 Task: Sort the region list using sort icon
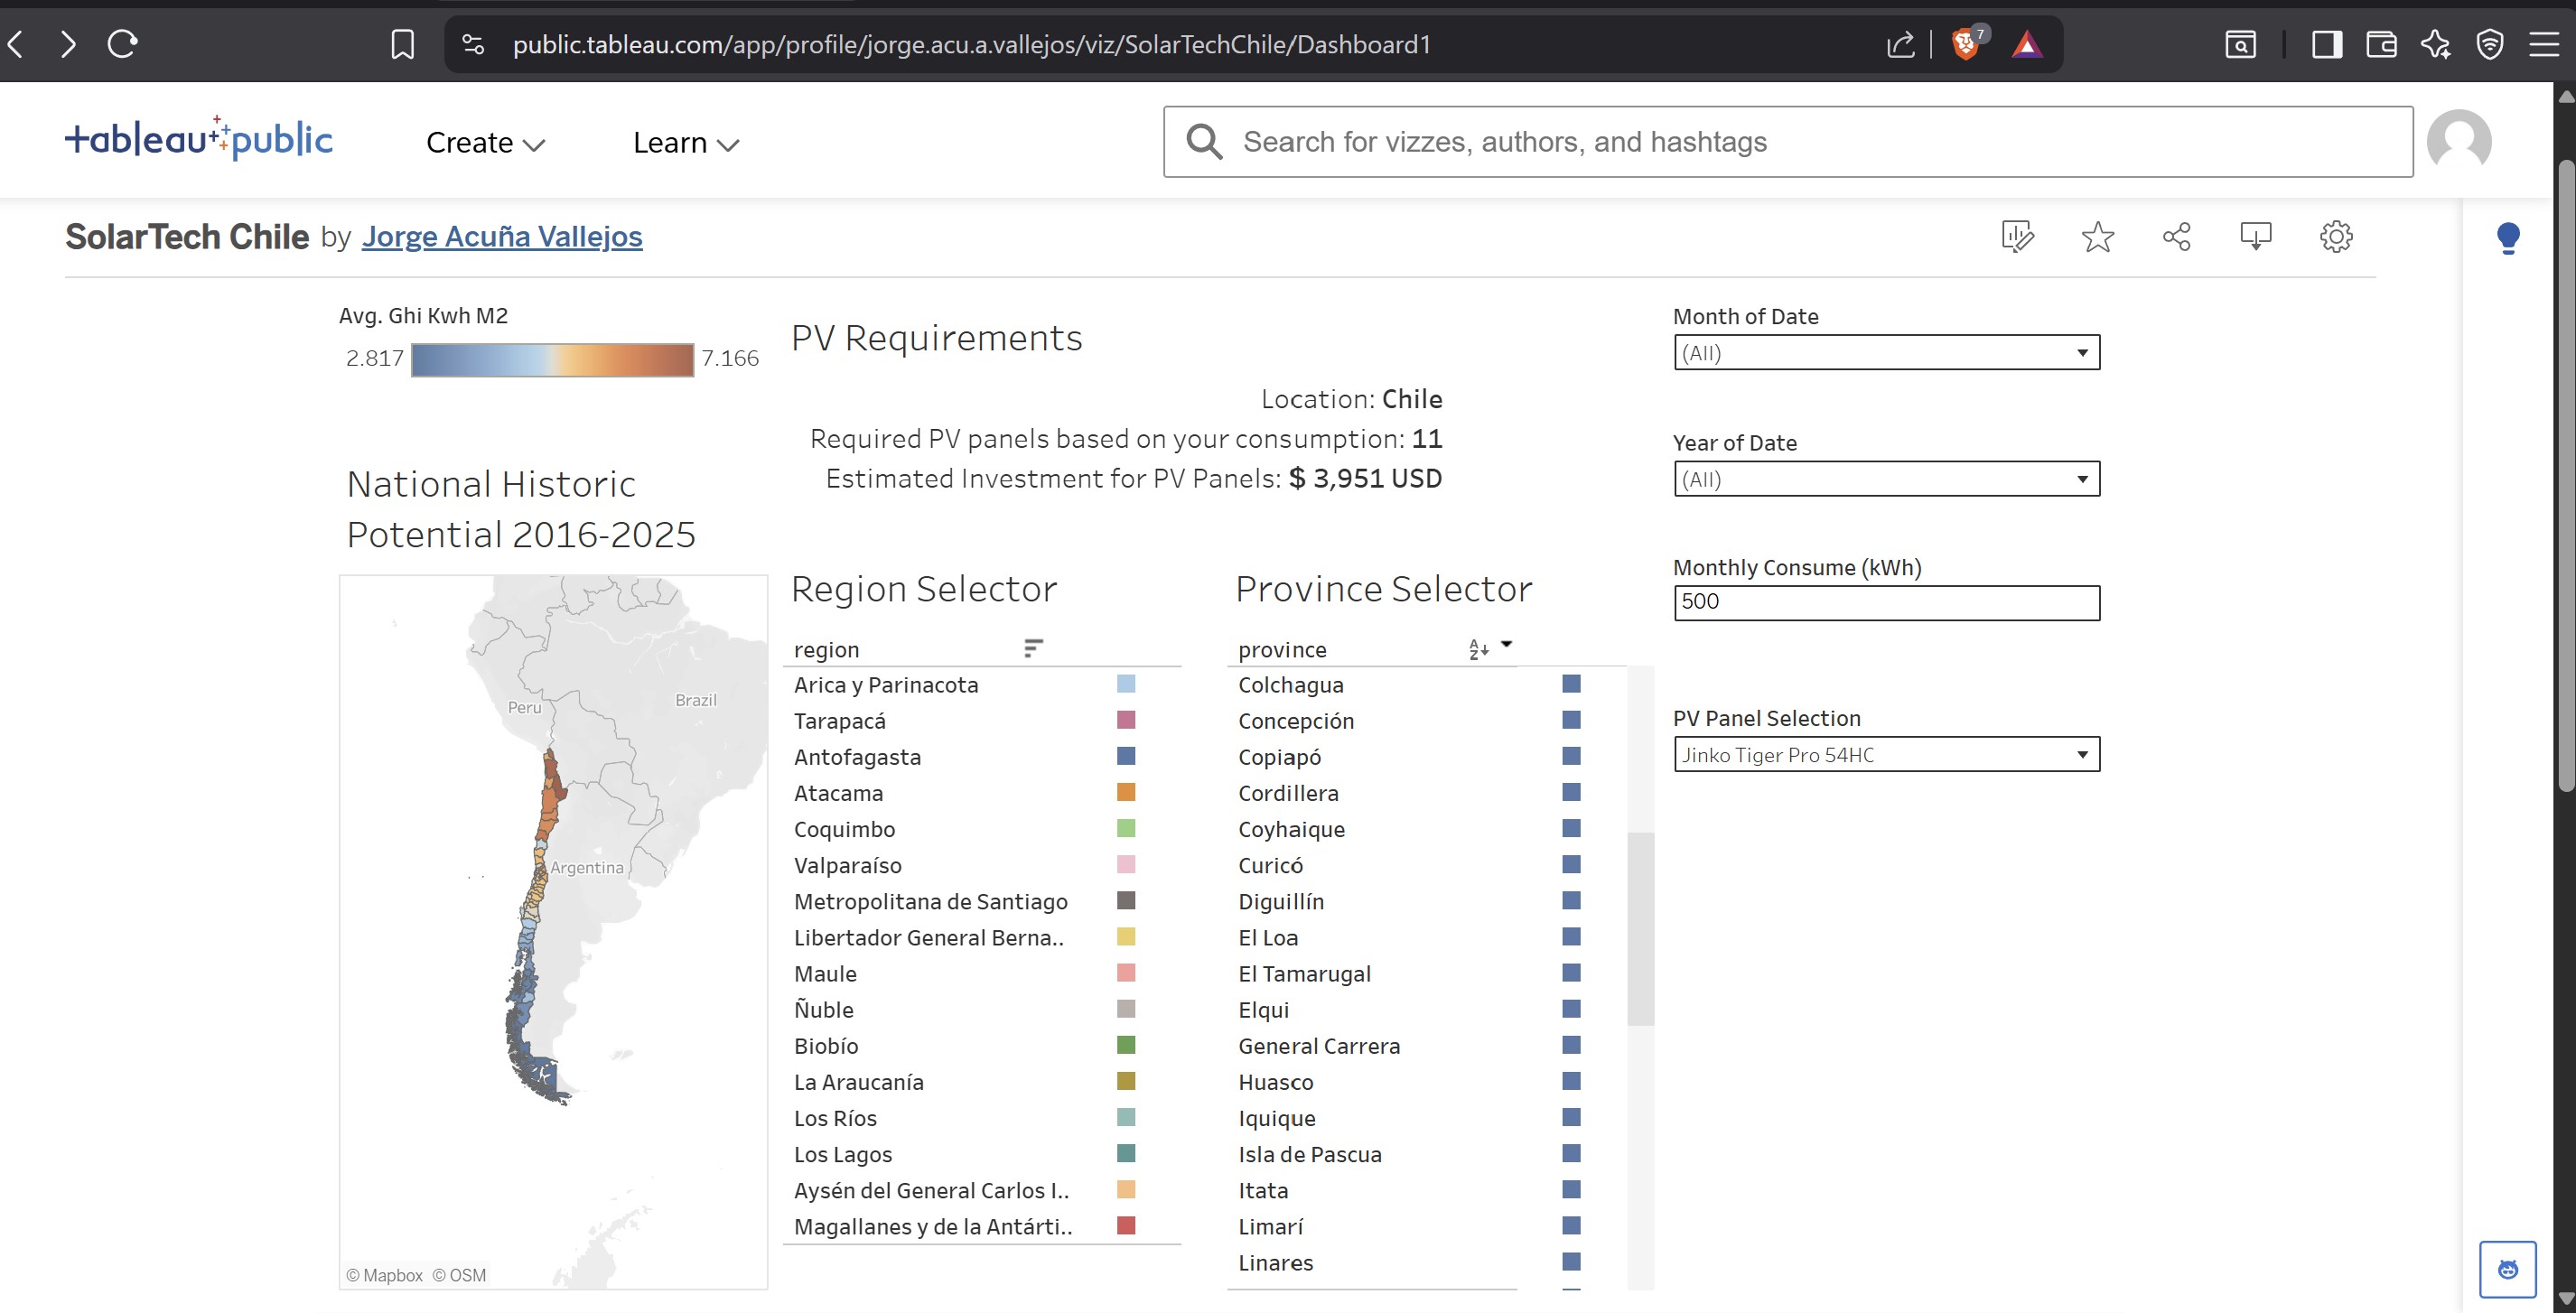click(x=1033, y=648)
